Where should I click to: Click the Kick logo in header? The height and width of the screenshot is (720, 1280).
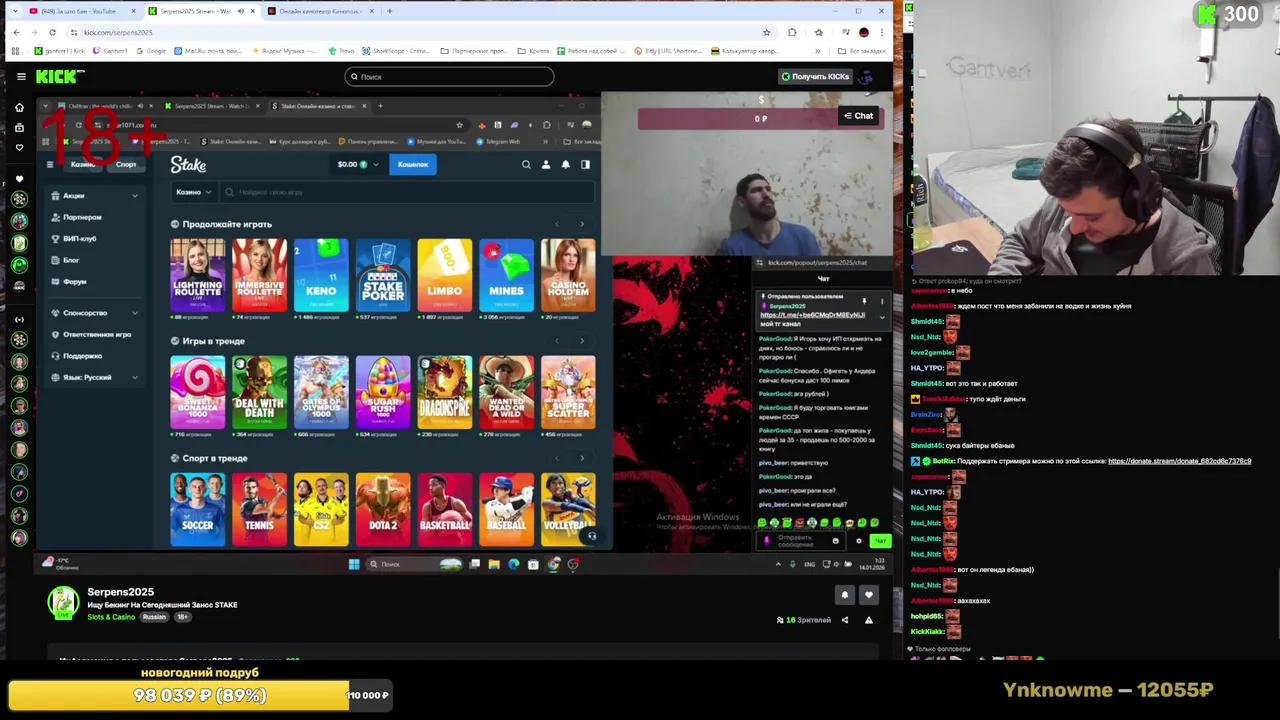pyautogui.click(x=59, y=76)
